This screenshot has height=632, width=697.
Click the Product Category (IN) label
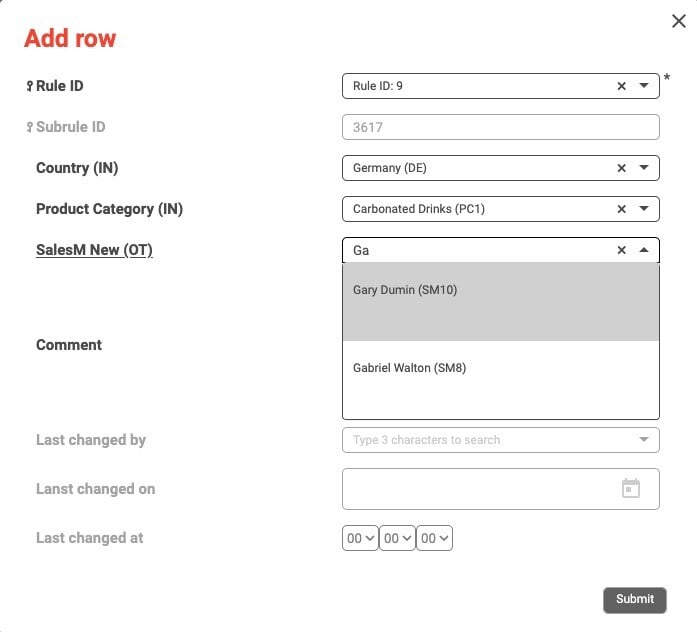(x=109, y=209)
